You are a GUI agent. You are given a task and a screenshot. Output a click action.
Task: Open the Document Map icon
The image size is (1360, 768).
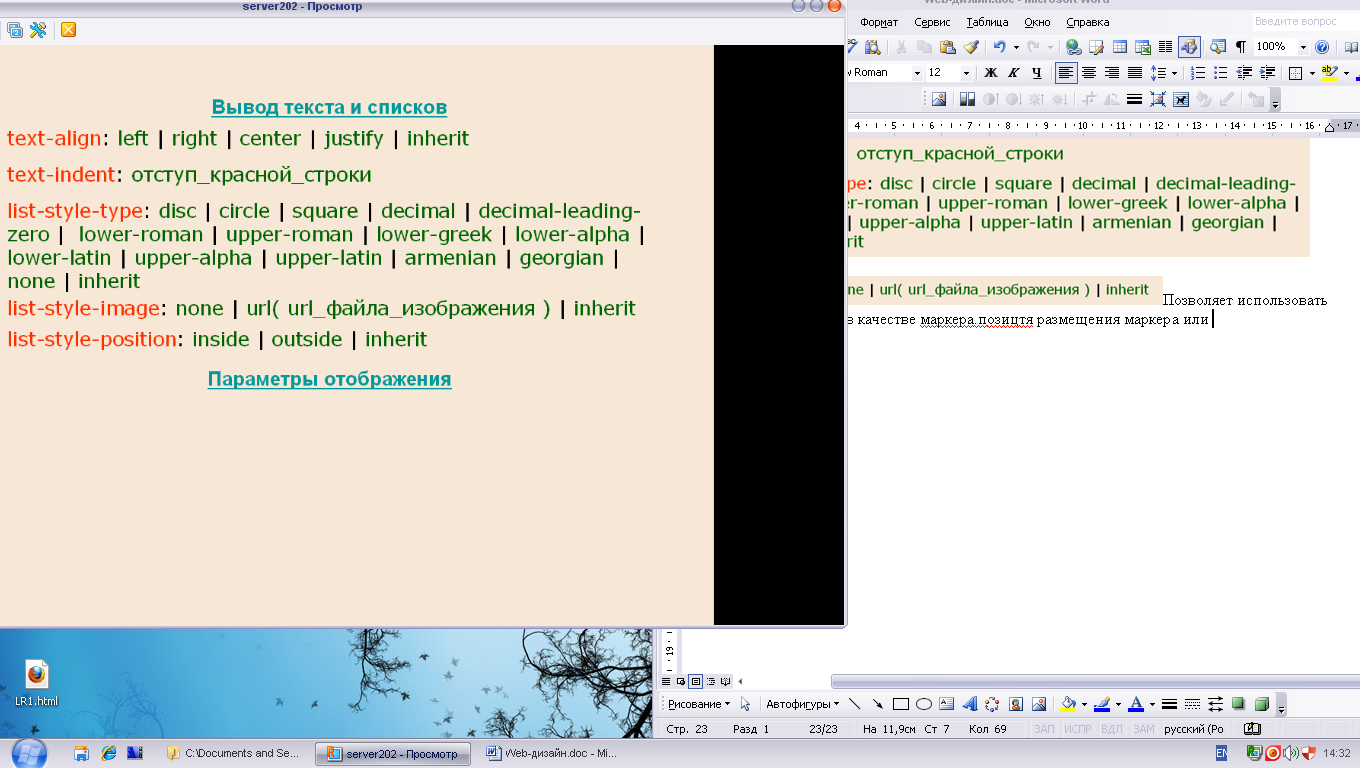click(1218, 46)
